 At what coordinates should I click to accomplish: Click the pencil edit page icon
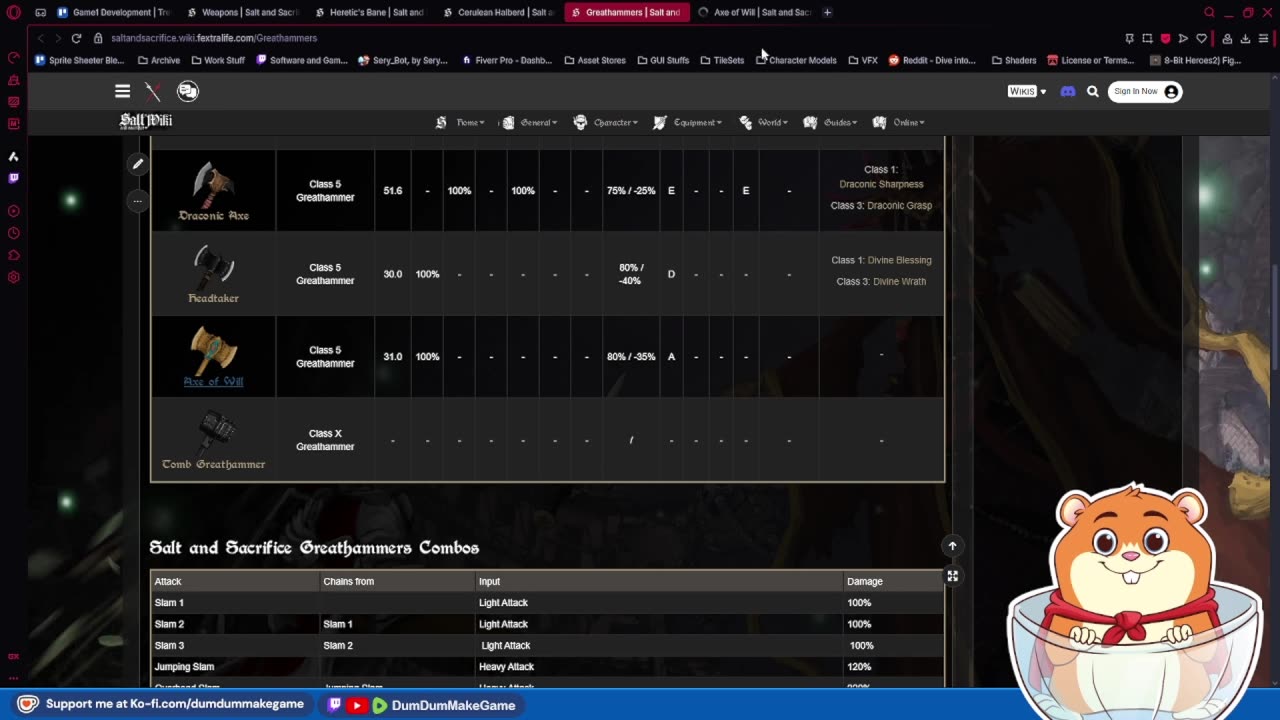pyautogui.click(x=138, y=163)
